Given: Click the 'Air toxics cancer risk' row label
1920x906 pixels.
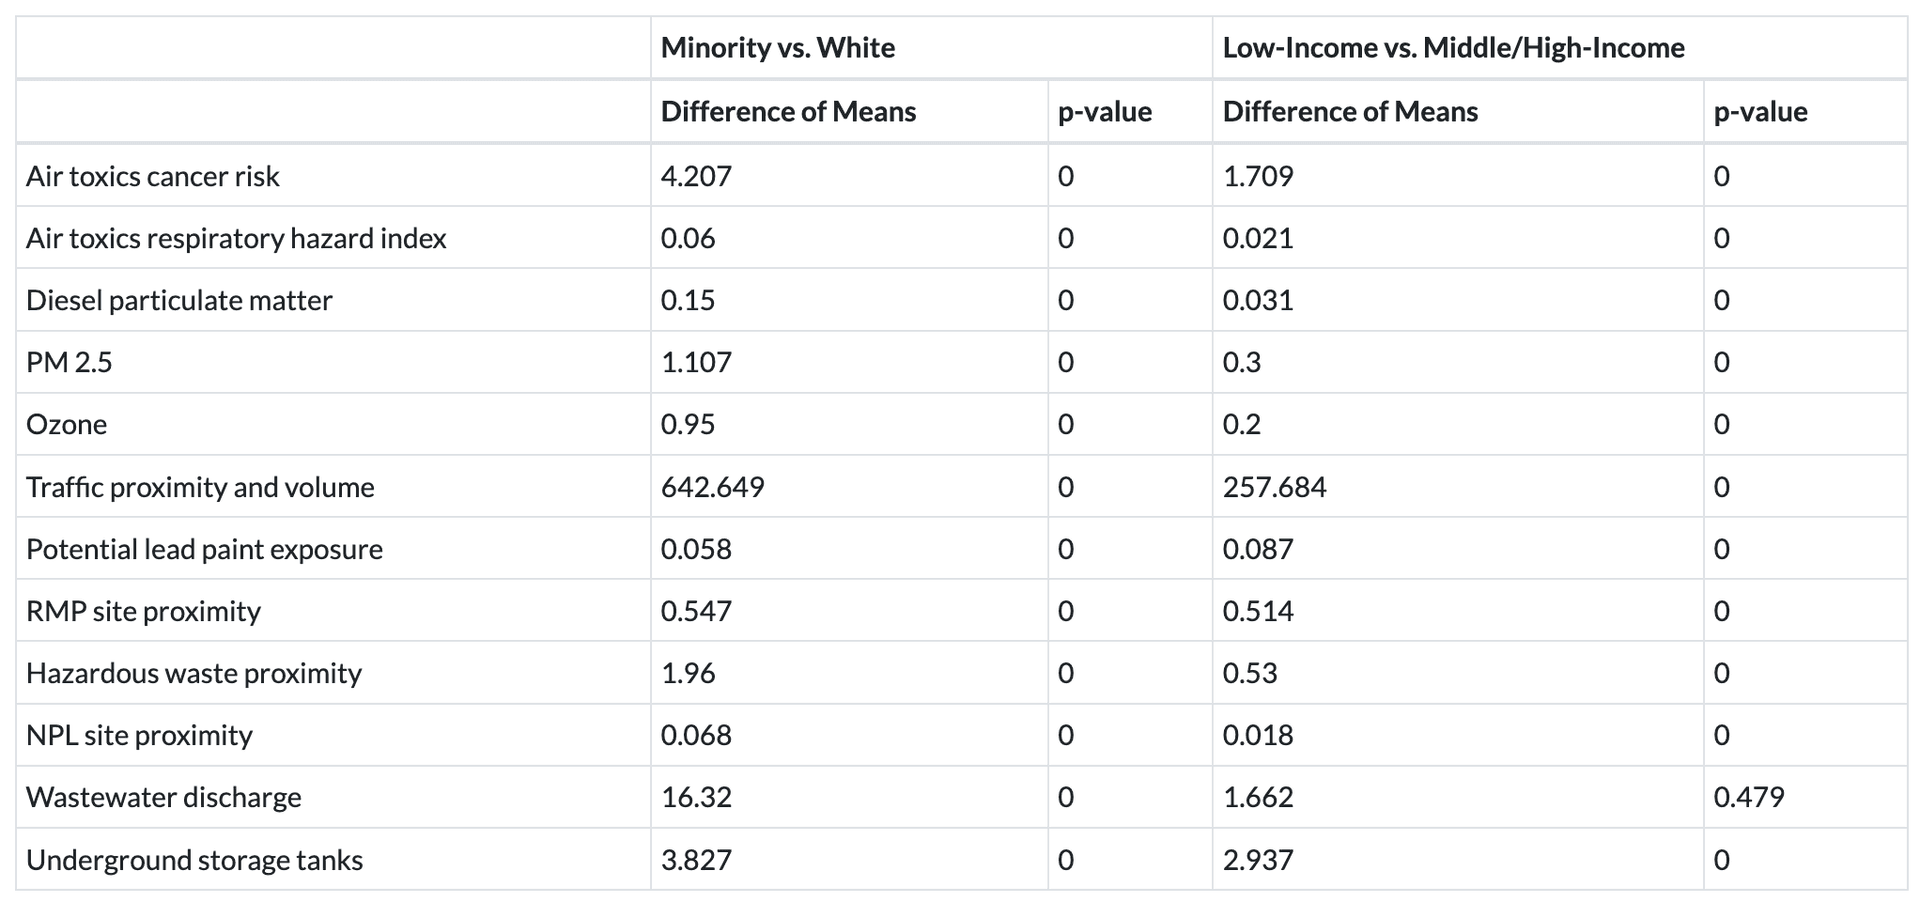Looking at the screenshot, I should (x=153, y=176).
